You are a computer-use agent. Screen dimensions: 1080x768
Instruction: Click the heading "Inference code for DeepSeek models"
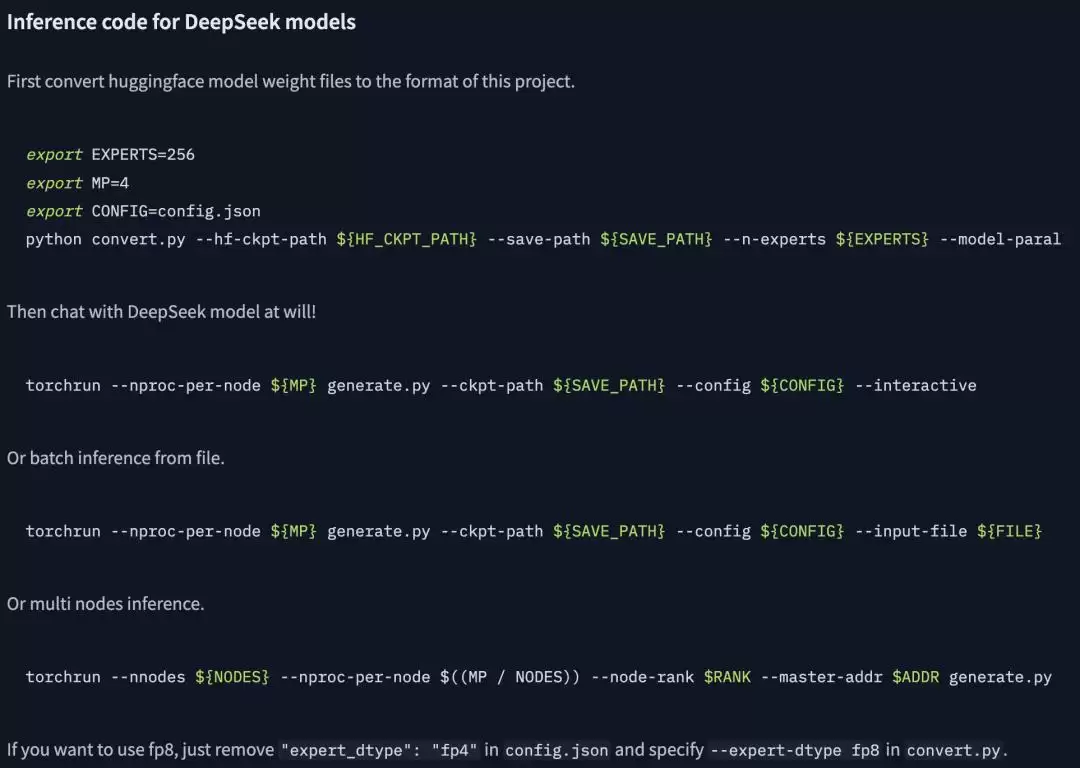[181, 22]
